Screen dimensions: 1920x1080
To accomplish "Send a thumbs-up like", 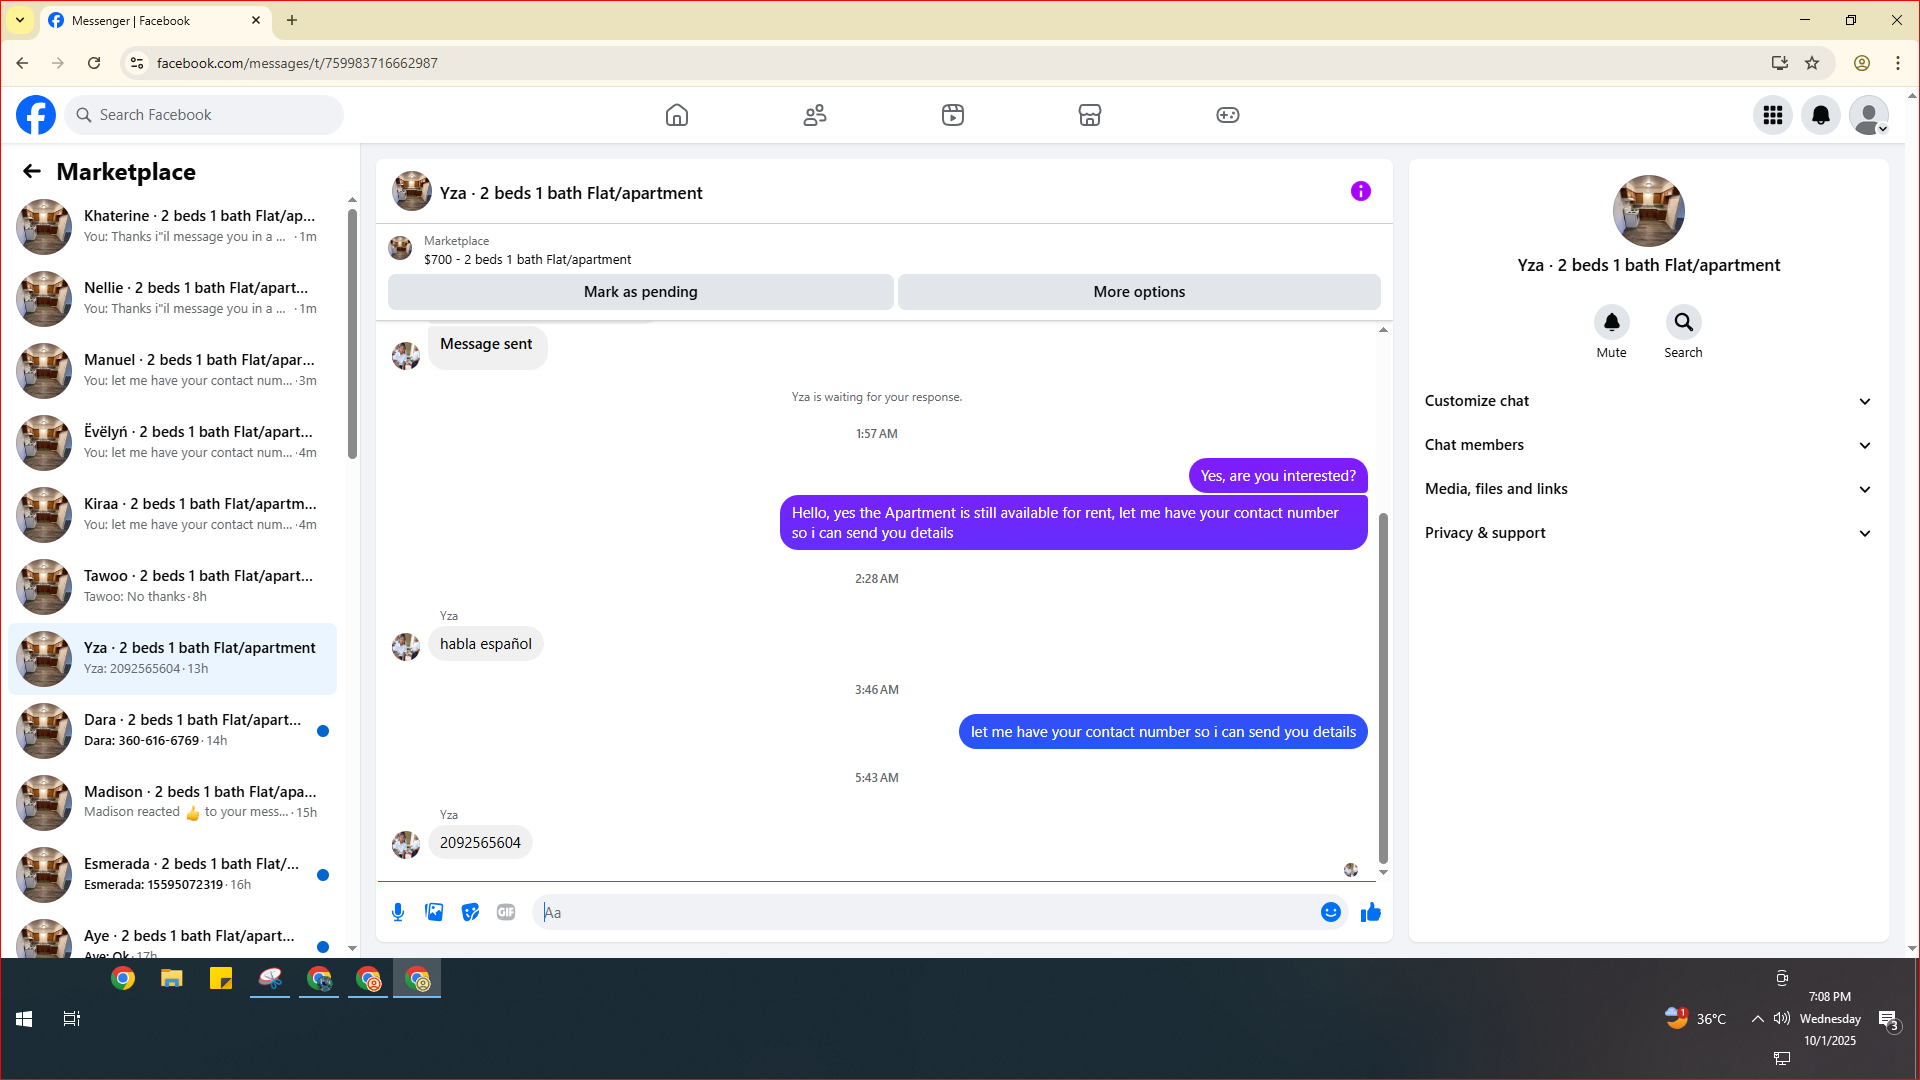I will point(1371,912).
